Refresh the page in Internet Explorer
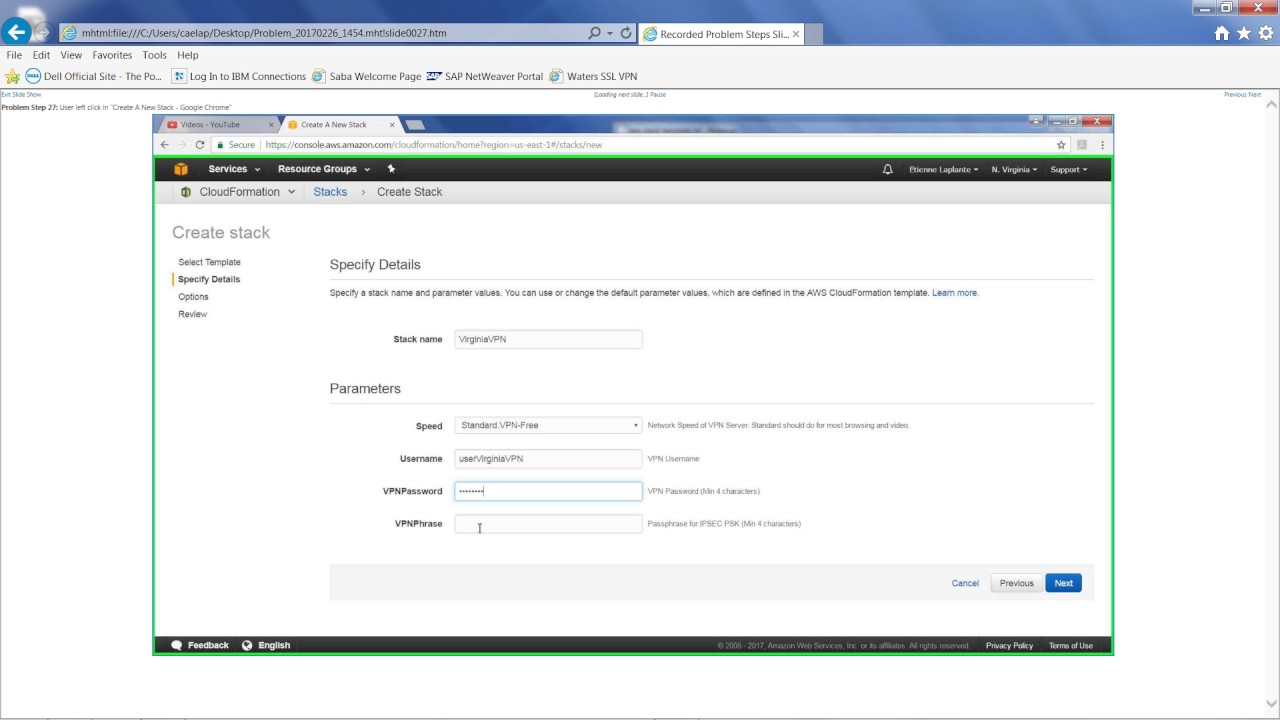Viewport: 1280px width, 720px height. click(626, 33)
